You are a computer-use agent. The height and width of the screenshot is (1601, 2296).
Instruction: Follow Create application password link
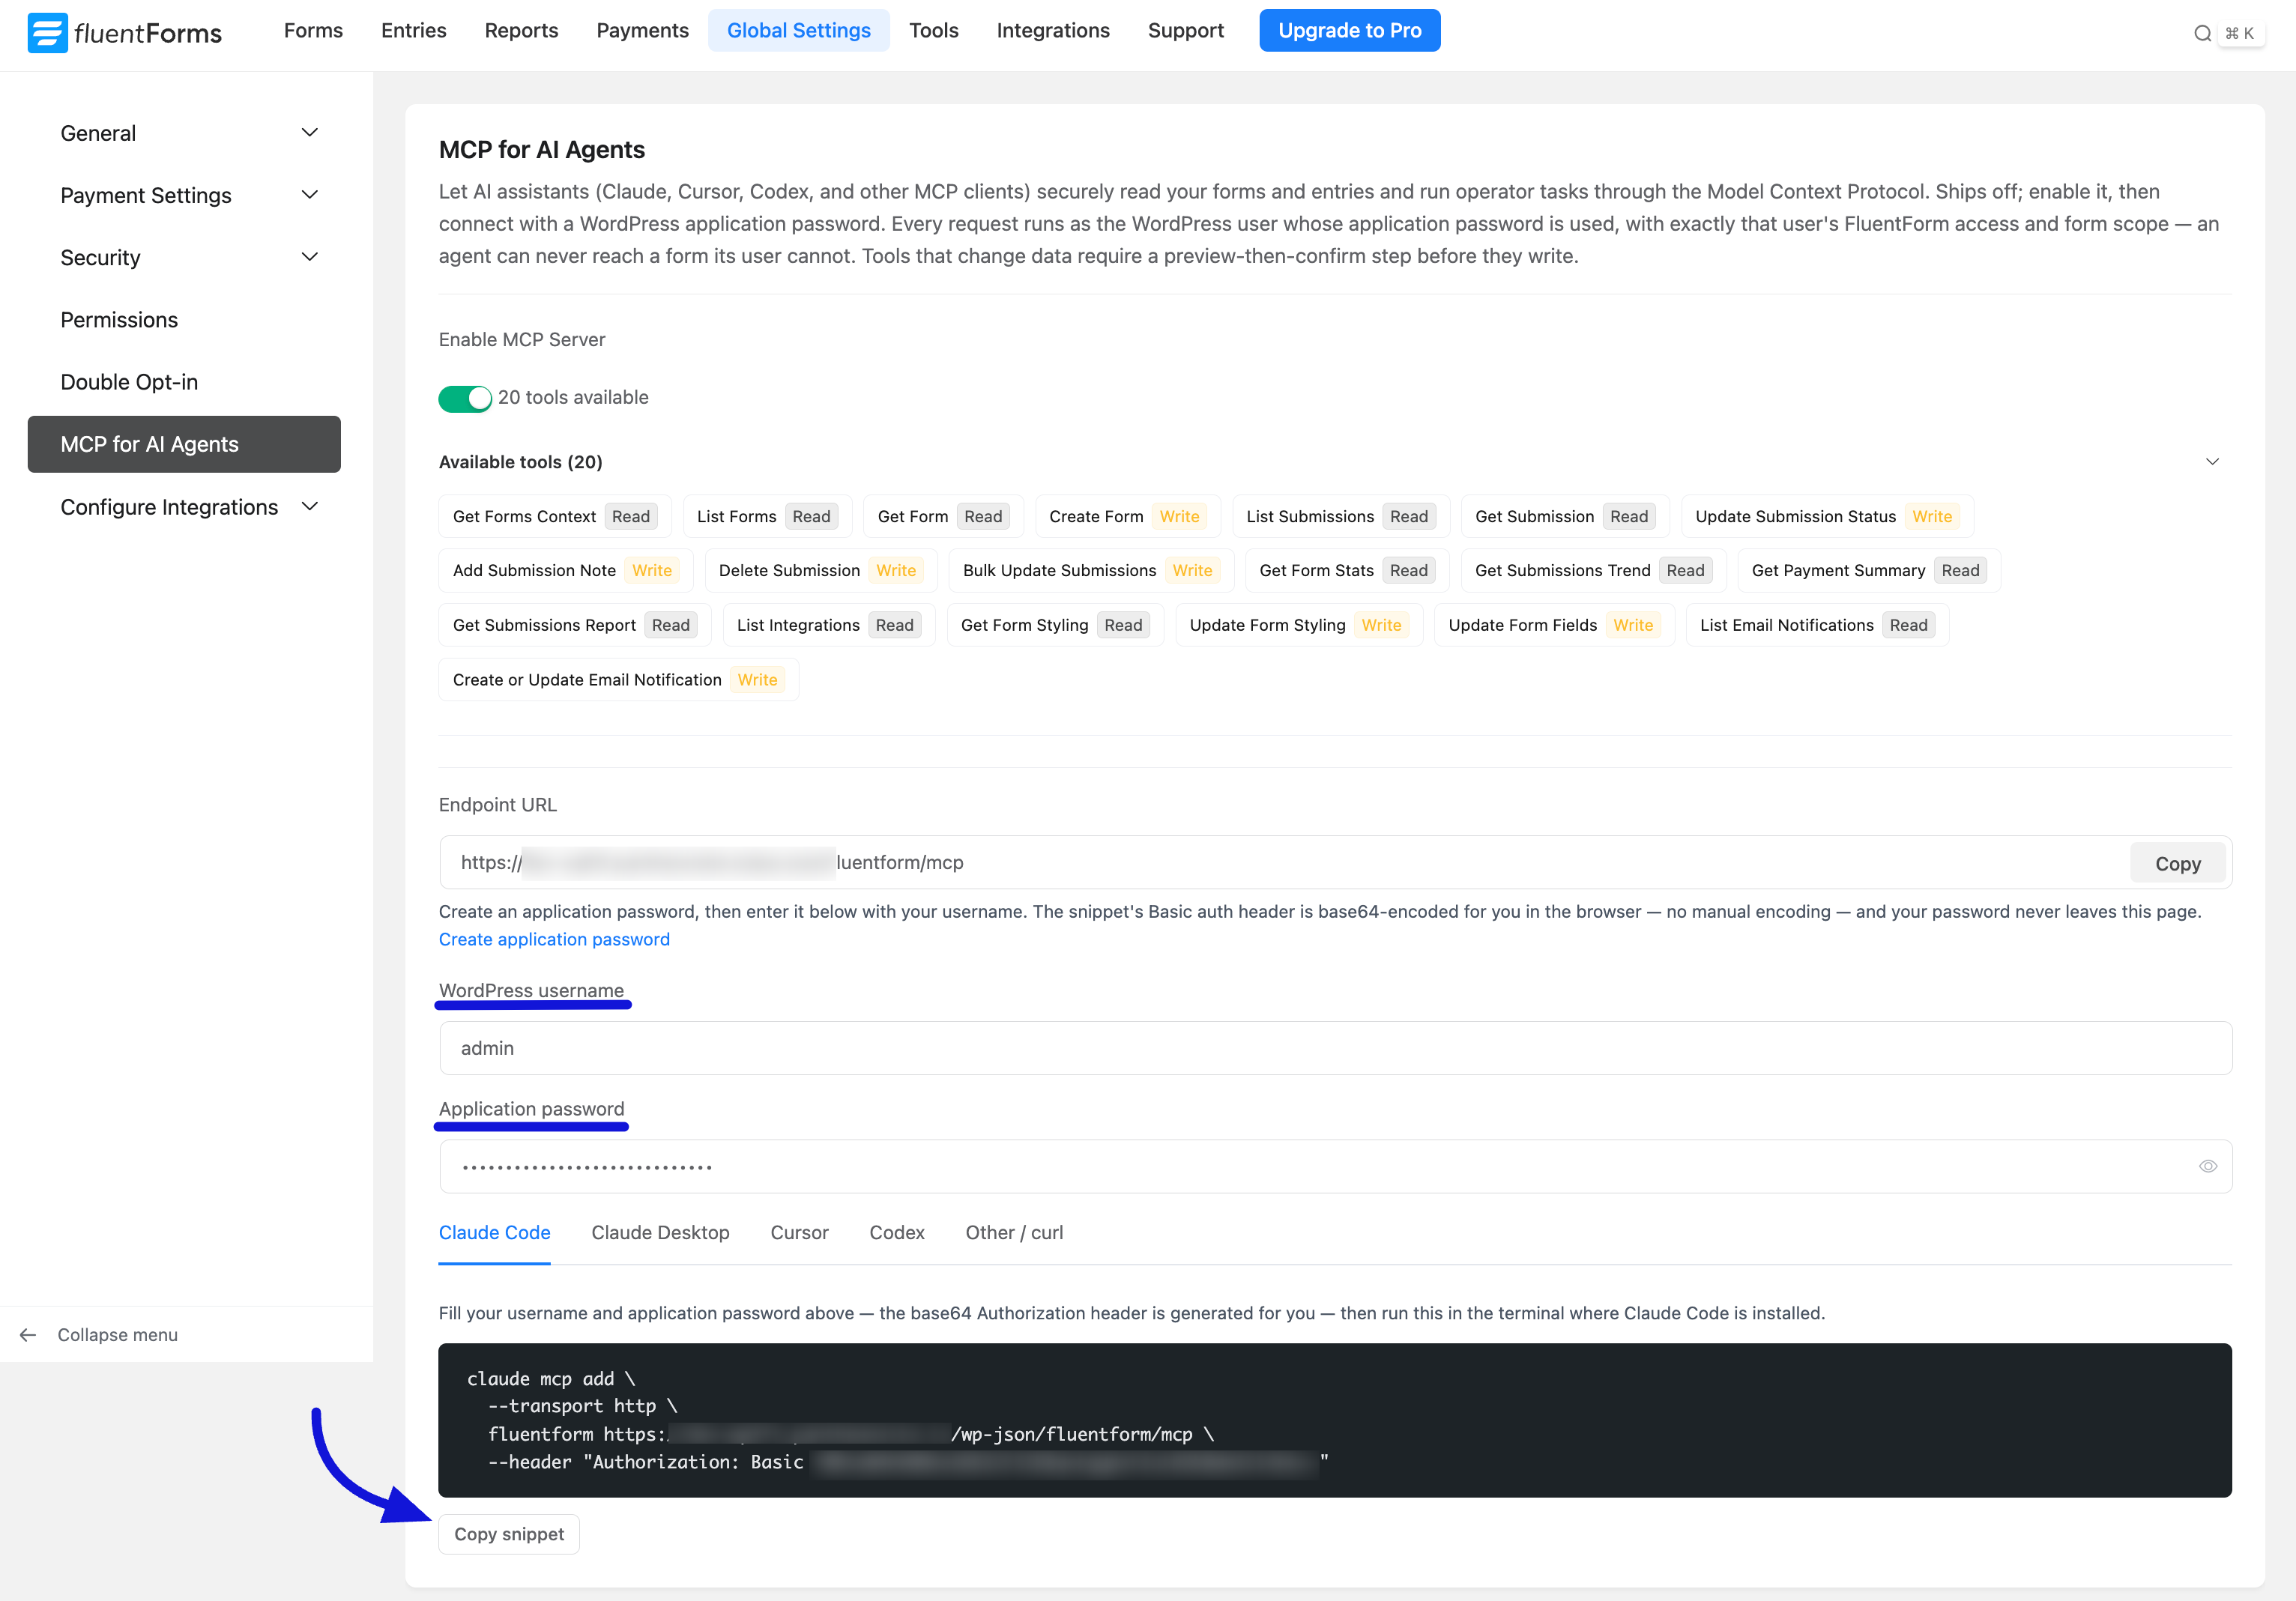(554, 939)
